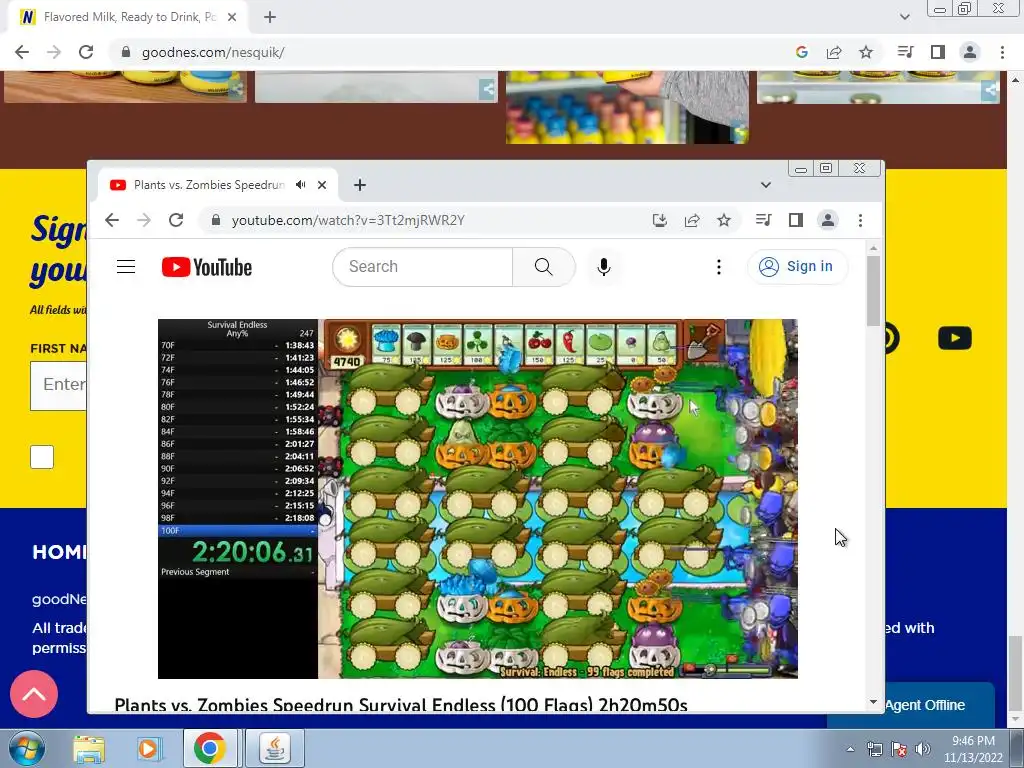
Task: Open the YouTube hamburger guide menu
Action: (x=126, y=266)
